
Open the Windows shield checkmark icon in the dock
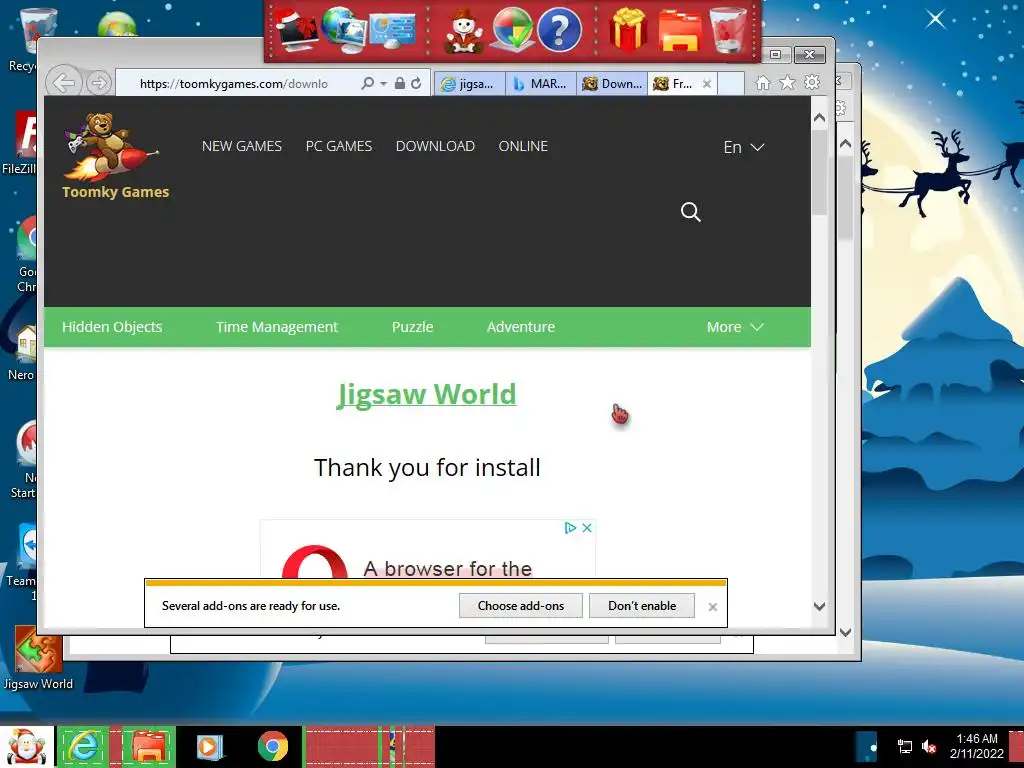click(x=512, y=30)
